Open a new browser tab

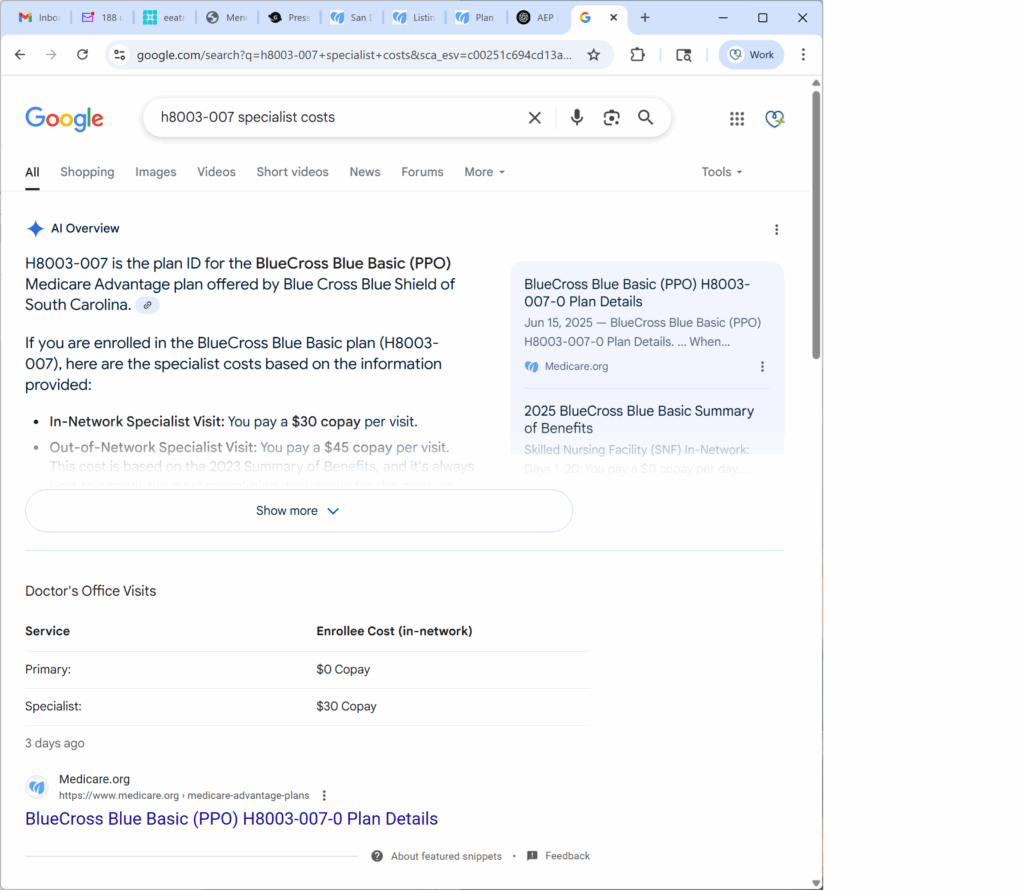[x=645, y=18]
